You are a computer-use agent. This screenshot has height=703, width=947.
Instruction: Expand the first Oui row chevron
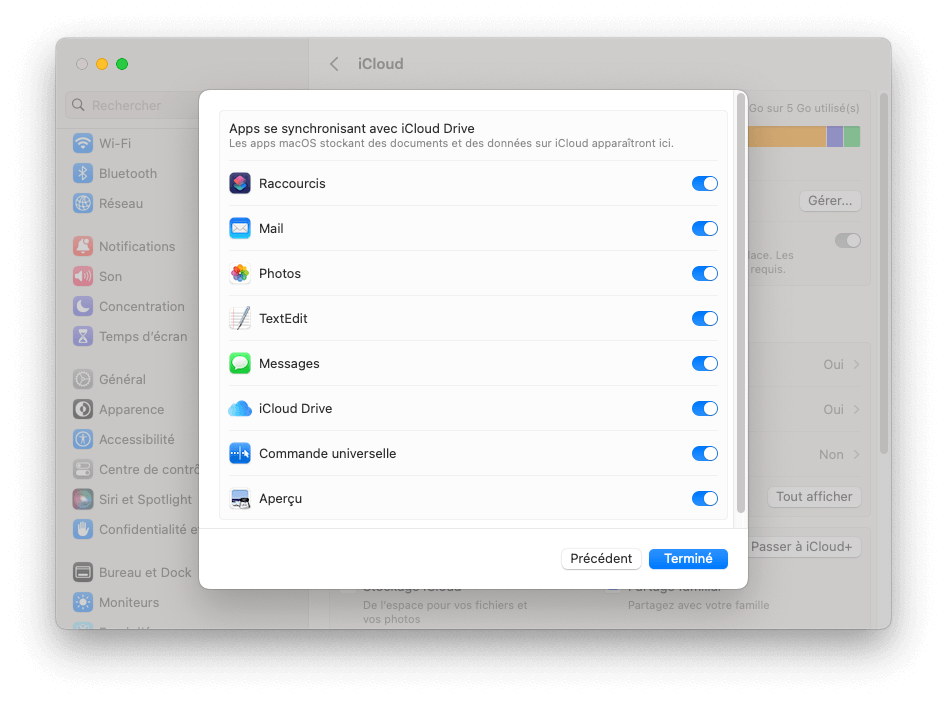click(x=856, y=364)
